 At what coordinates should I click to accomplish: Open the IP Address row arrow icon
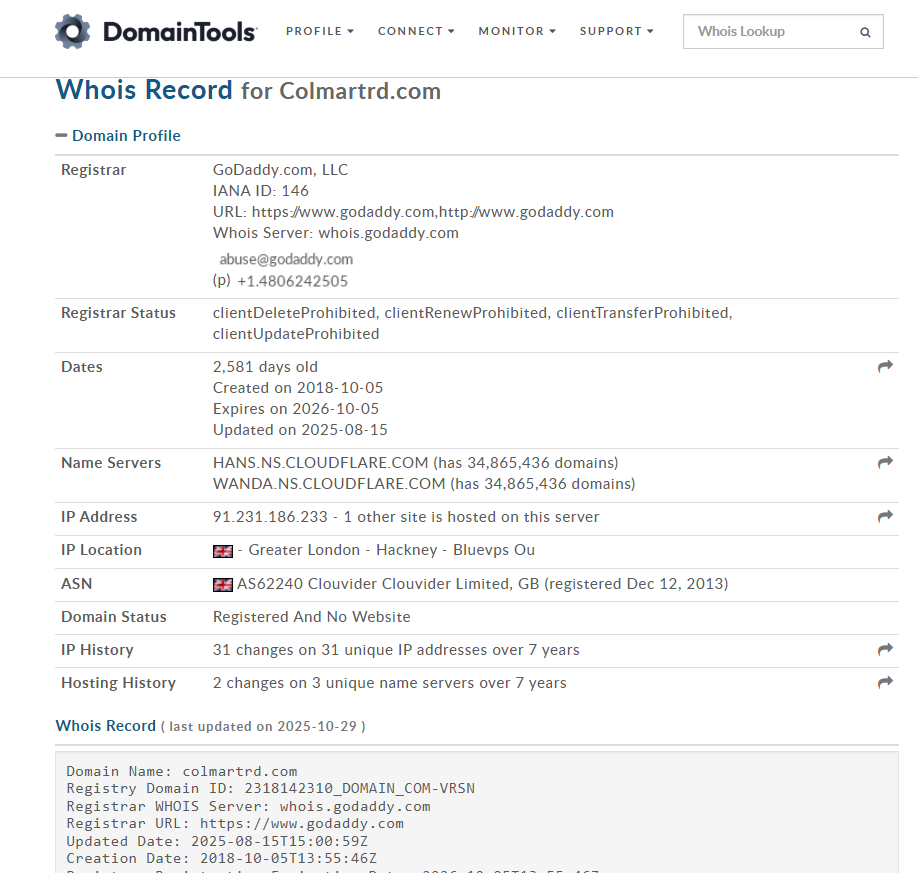point(885,517)
